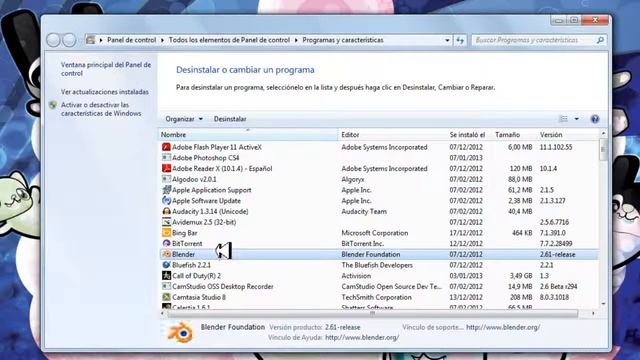Expand the arrow after Panel de control

click(162, 40)
